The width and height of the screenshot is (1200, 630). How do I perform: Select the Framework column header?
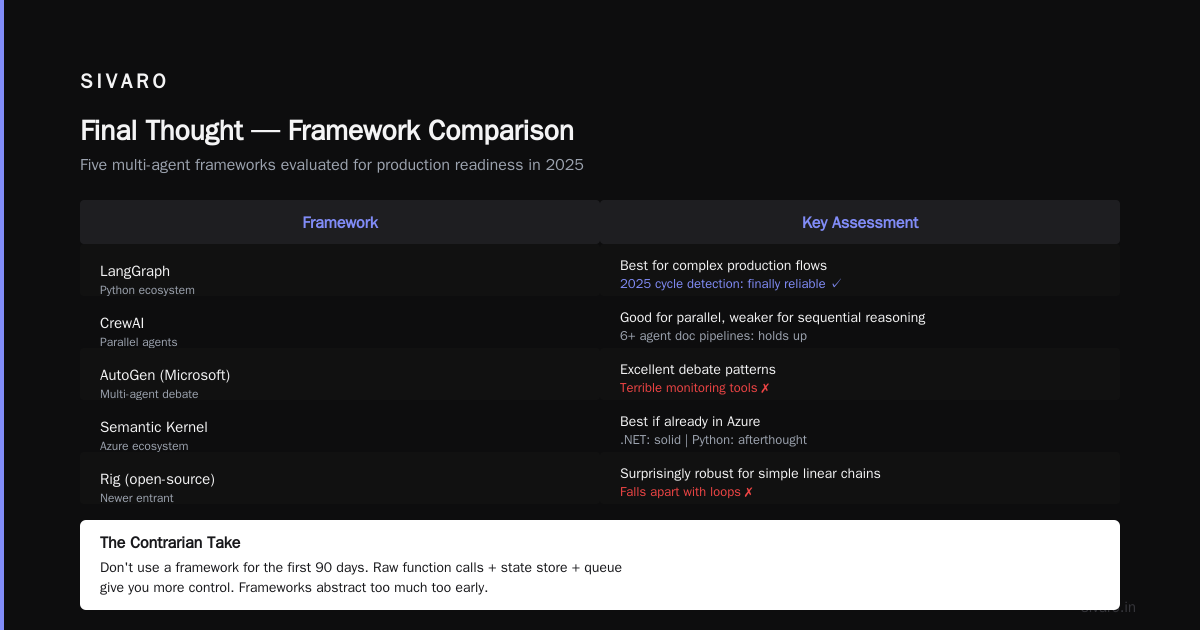pos(340,222)
